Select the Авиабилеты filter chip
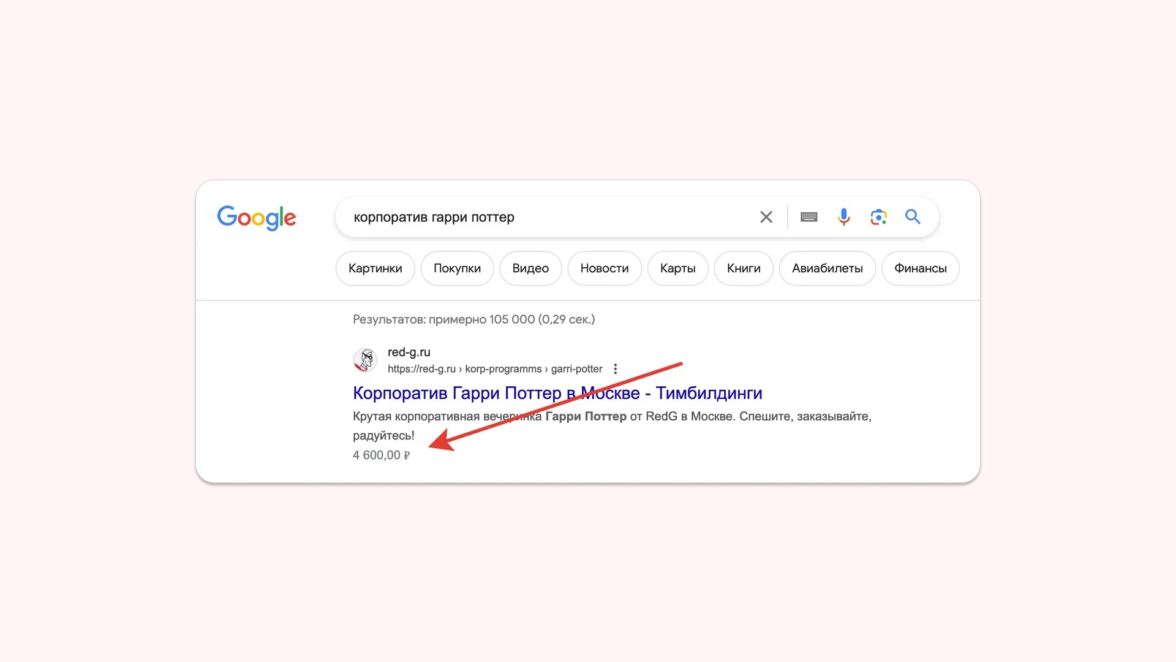 [827, 268]
